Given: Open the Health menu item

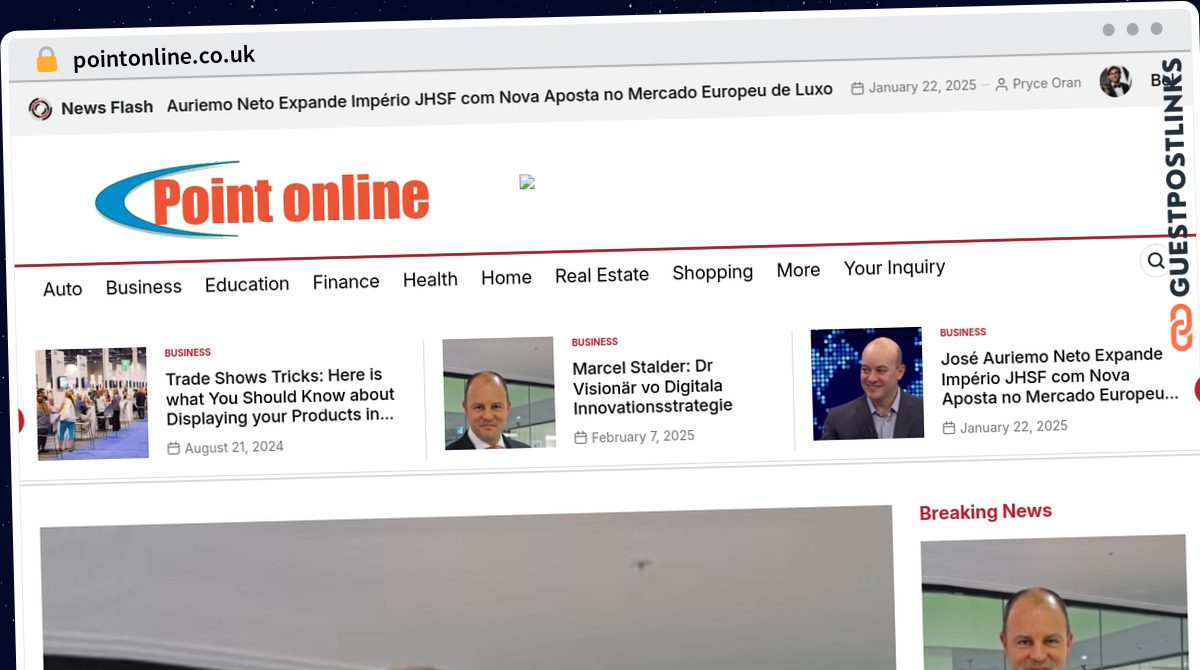Looking at the screenshot, I should click(x=430, y=280).
